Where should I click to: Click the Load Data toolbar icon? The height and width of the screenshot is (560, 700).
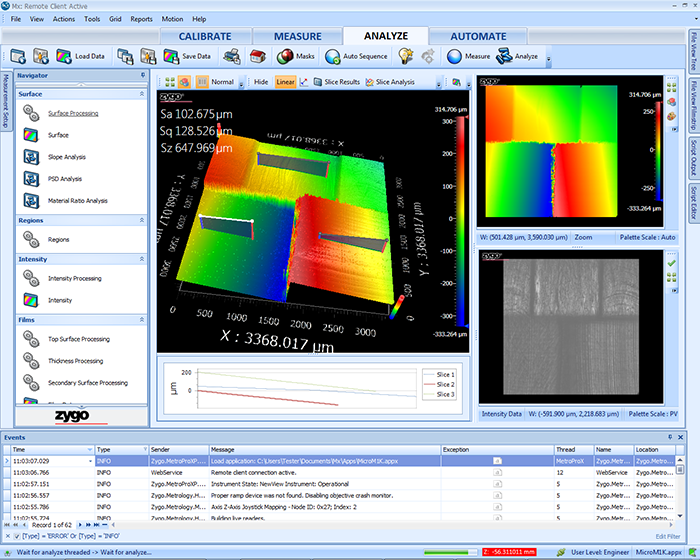click(64, 57)
